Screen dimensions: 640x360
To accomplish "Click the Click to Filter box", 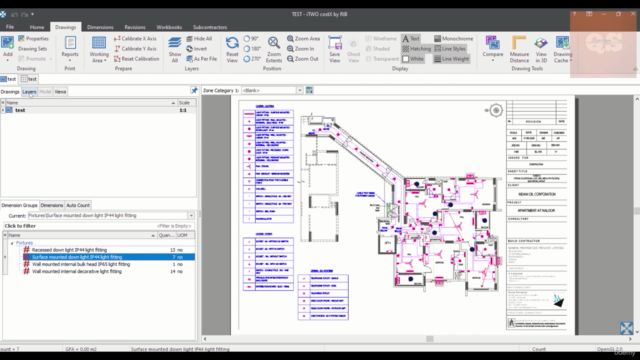I will coord(98,226).
